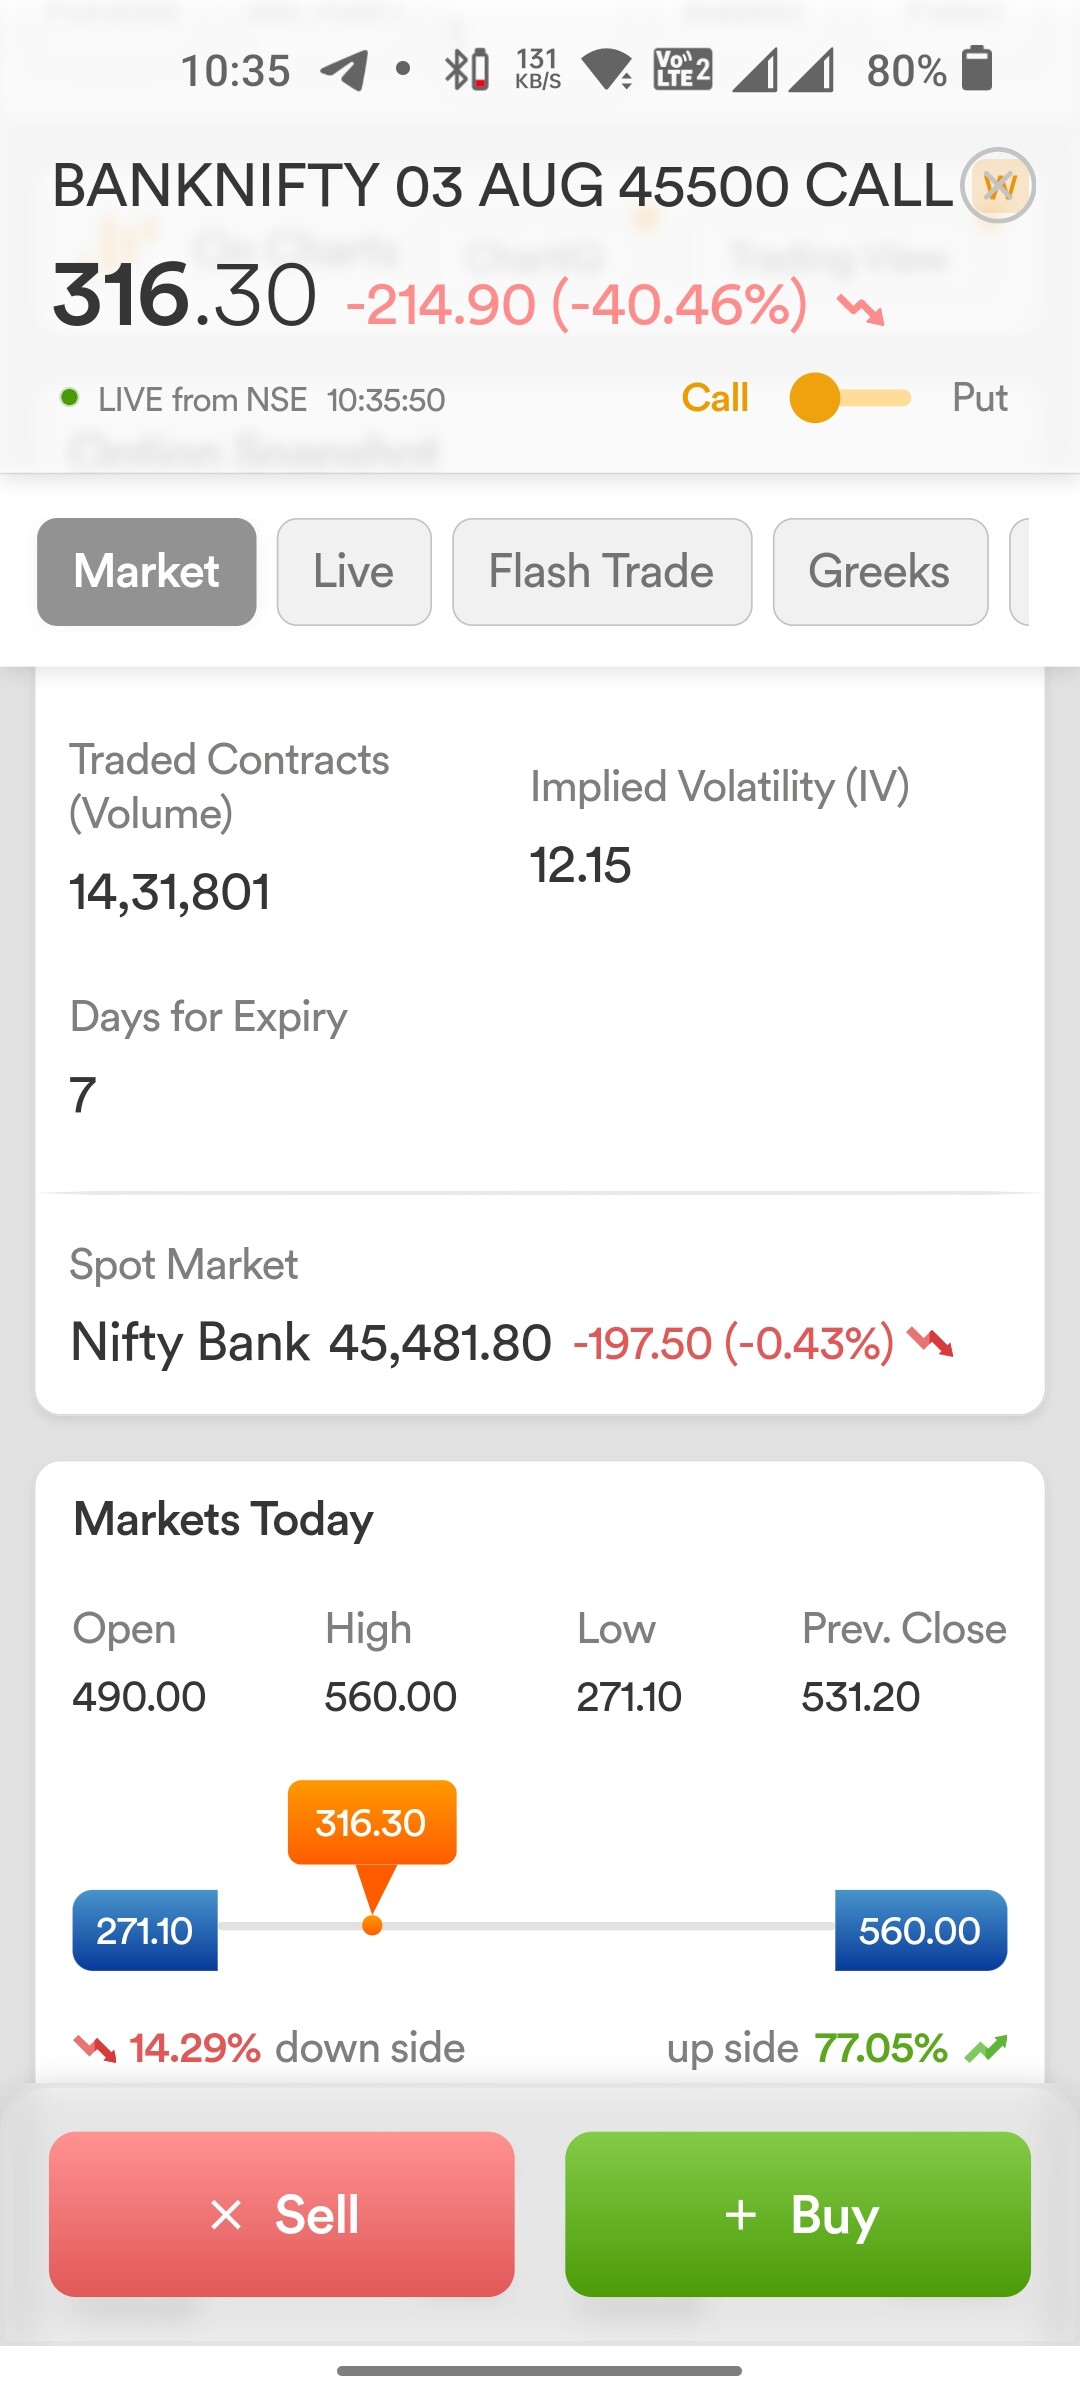Tap the 316.30 price range marker
Image resolution: width=1080 pixels, height=2400 pixels.
(372, 1823)
